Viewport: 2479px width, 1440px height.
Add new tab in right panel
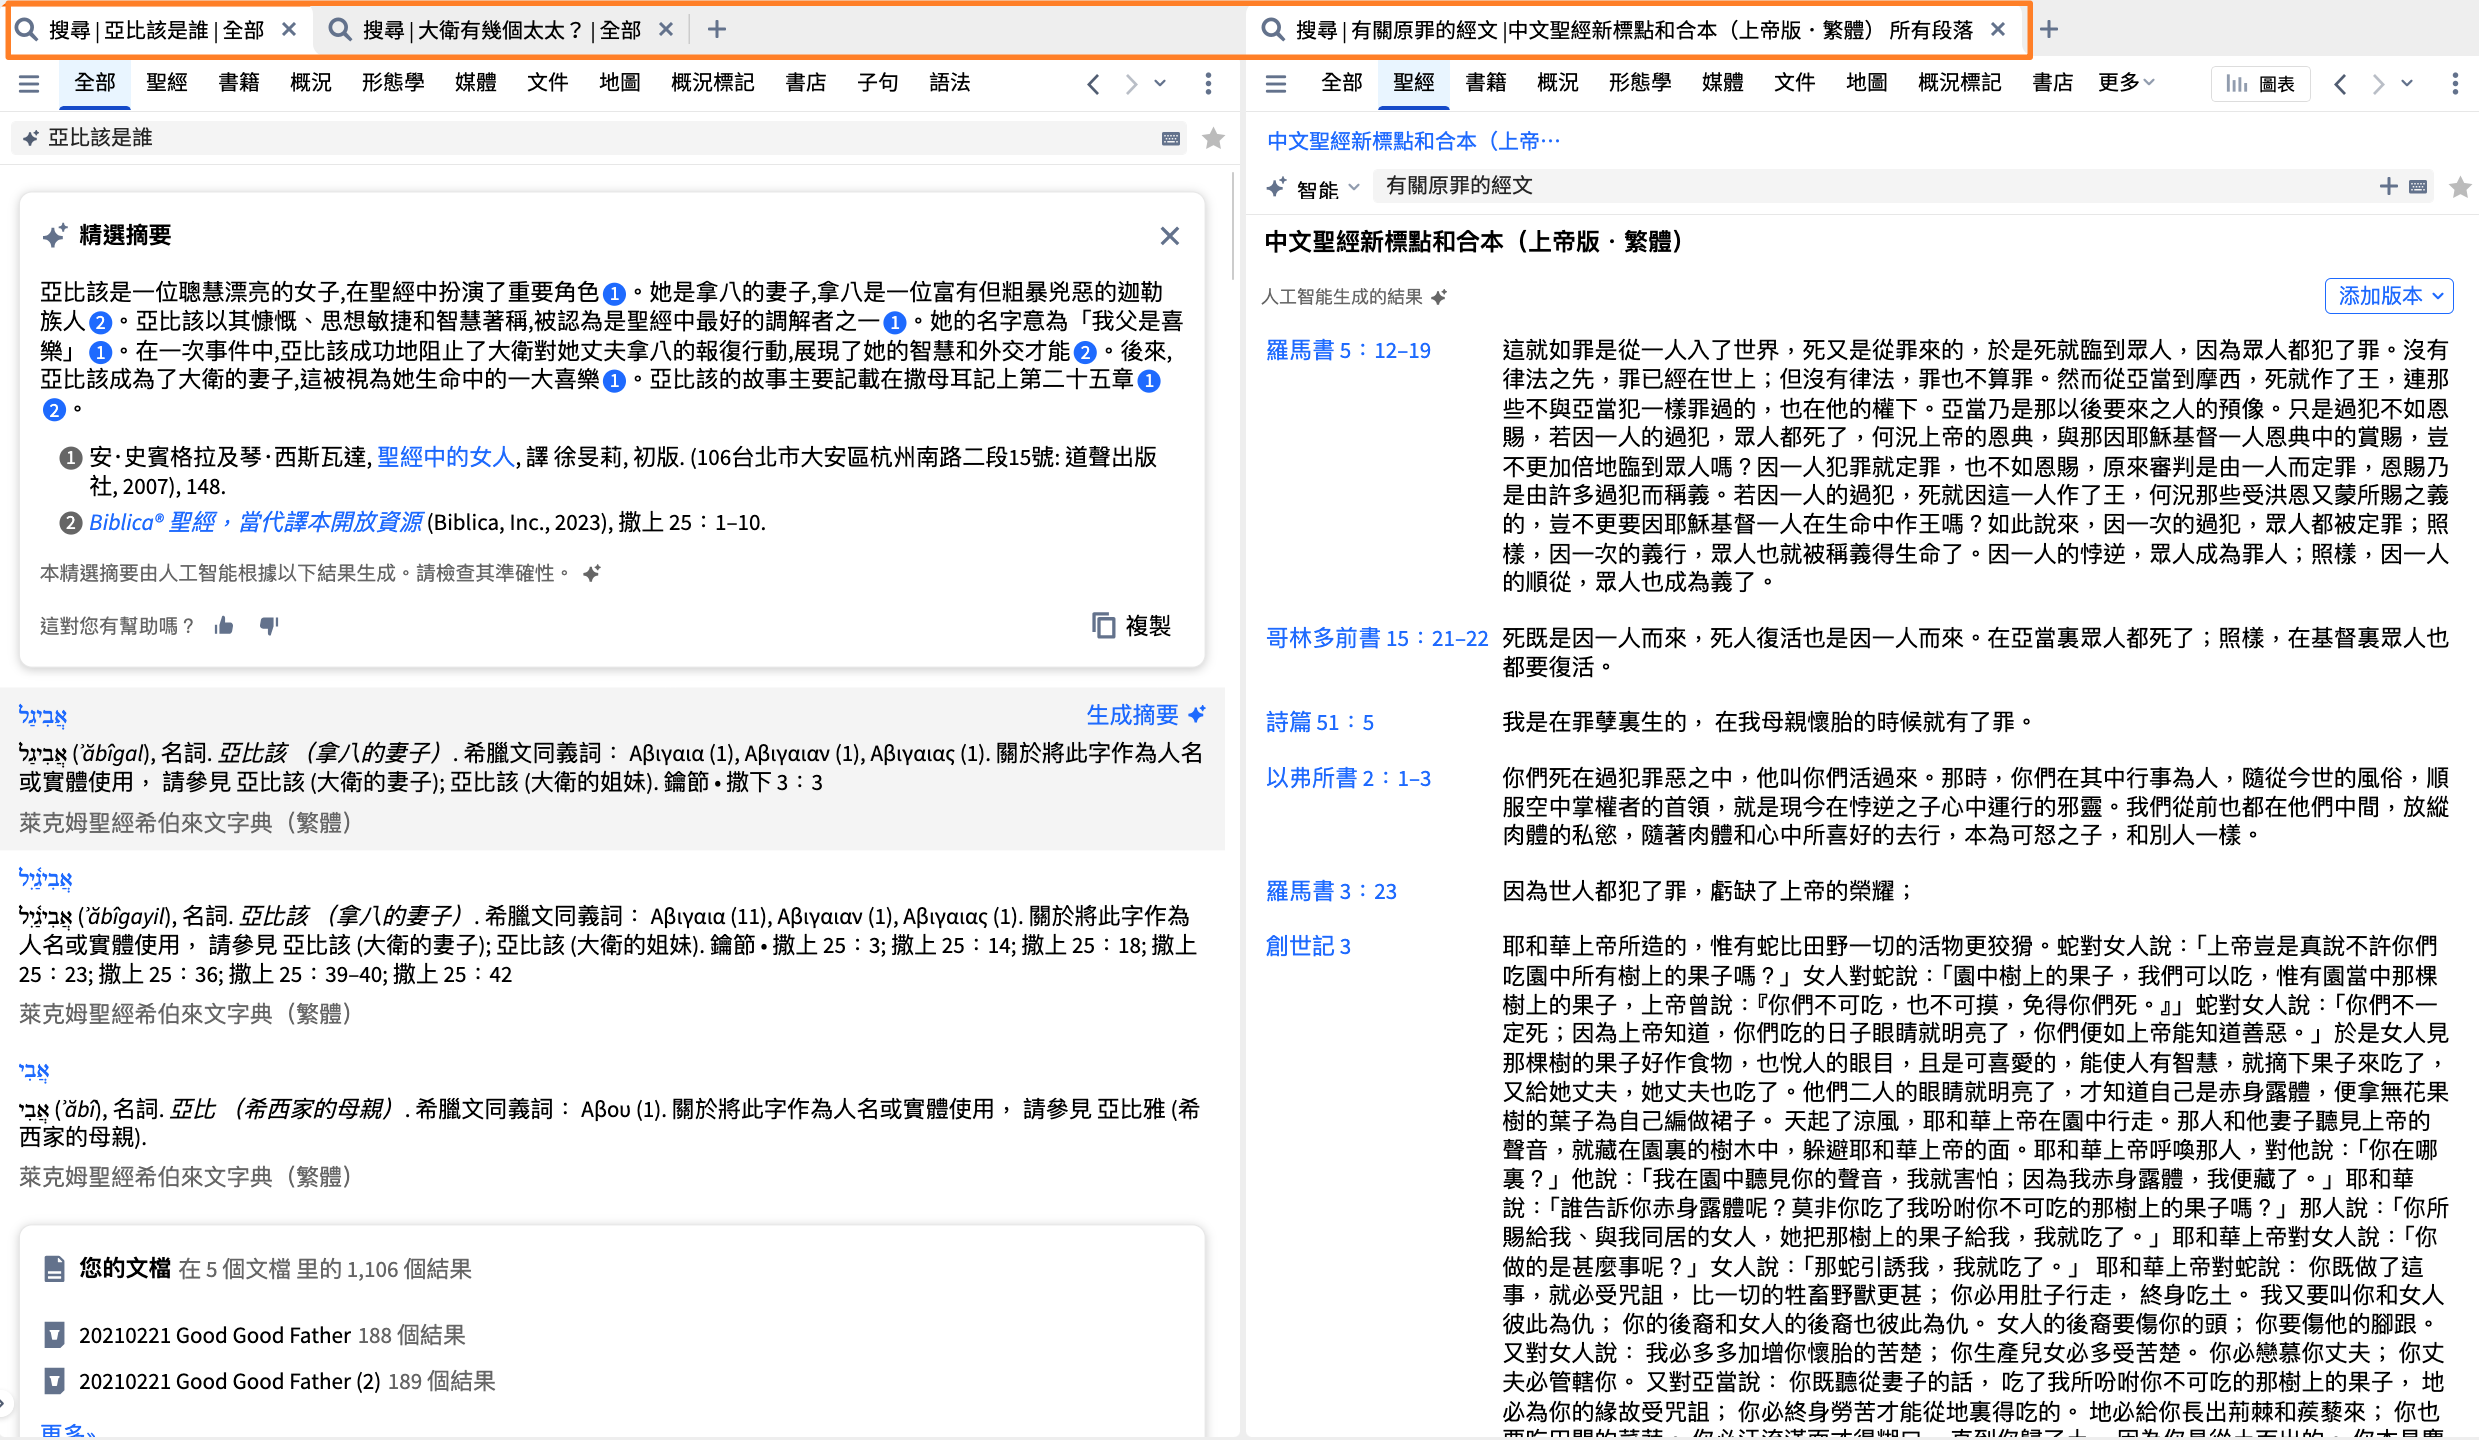pyautogui.click(x=2049, y=29)
